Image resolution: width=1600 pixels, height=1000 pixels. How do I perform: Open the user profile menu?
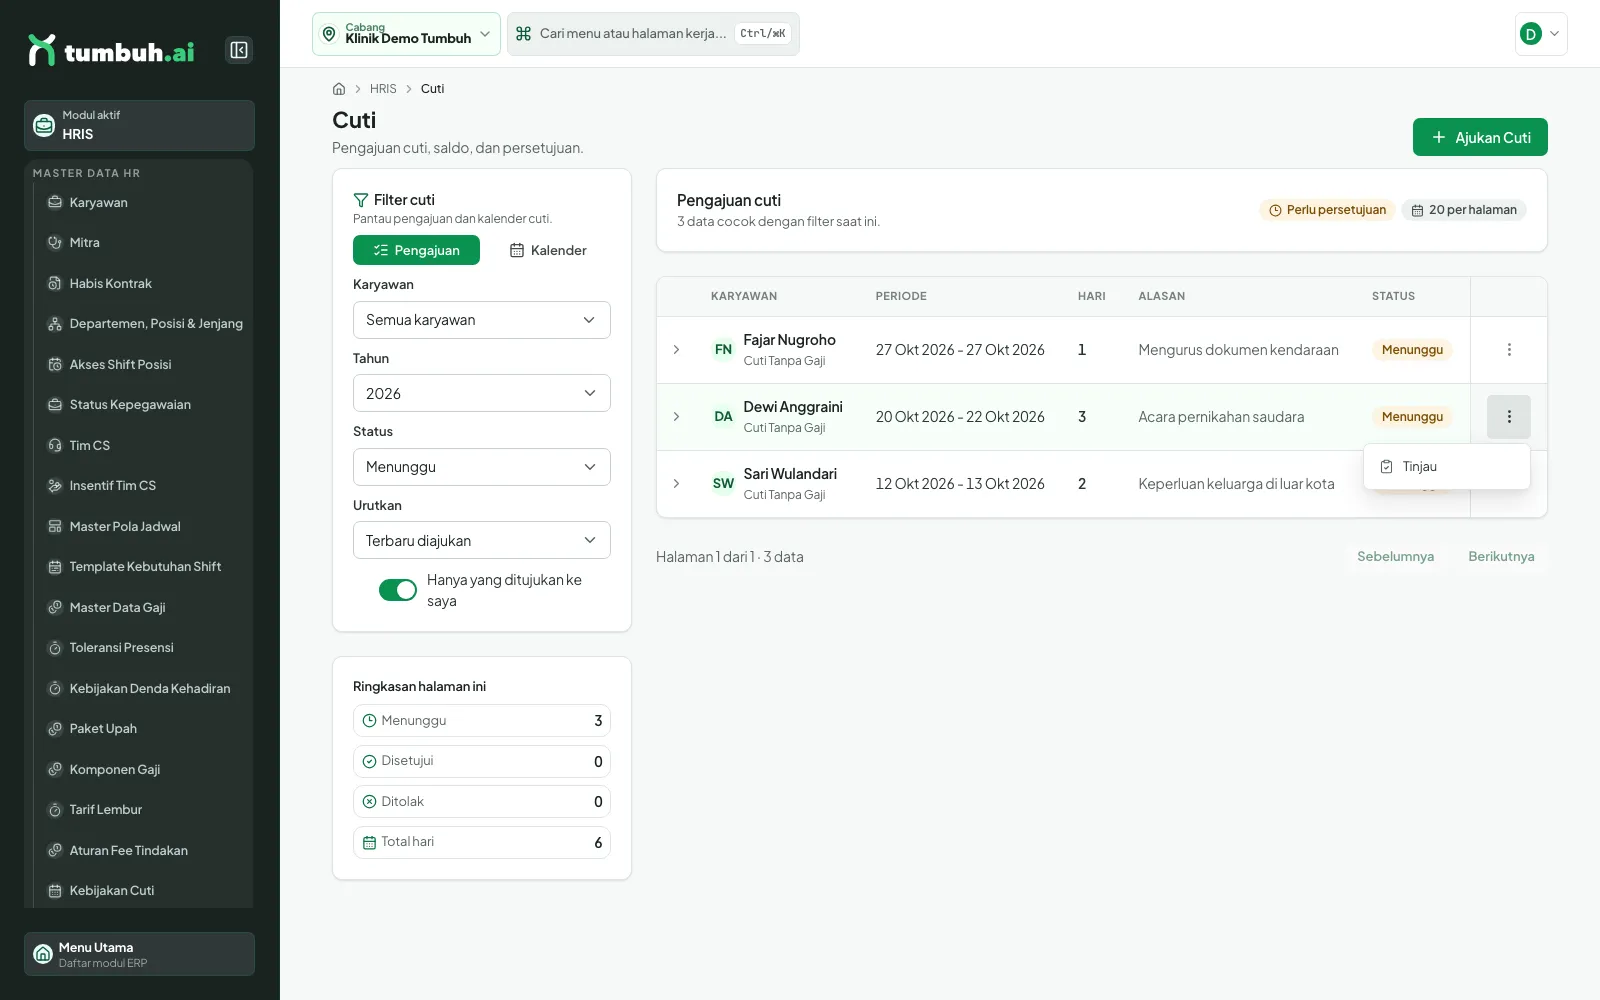pos(1541,34)
